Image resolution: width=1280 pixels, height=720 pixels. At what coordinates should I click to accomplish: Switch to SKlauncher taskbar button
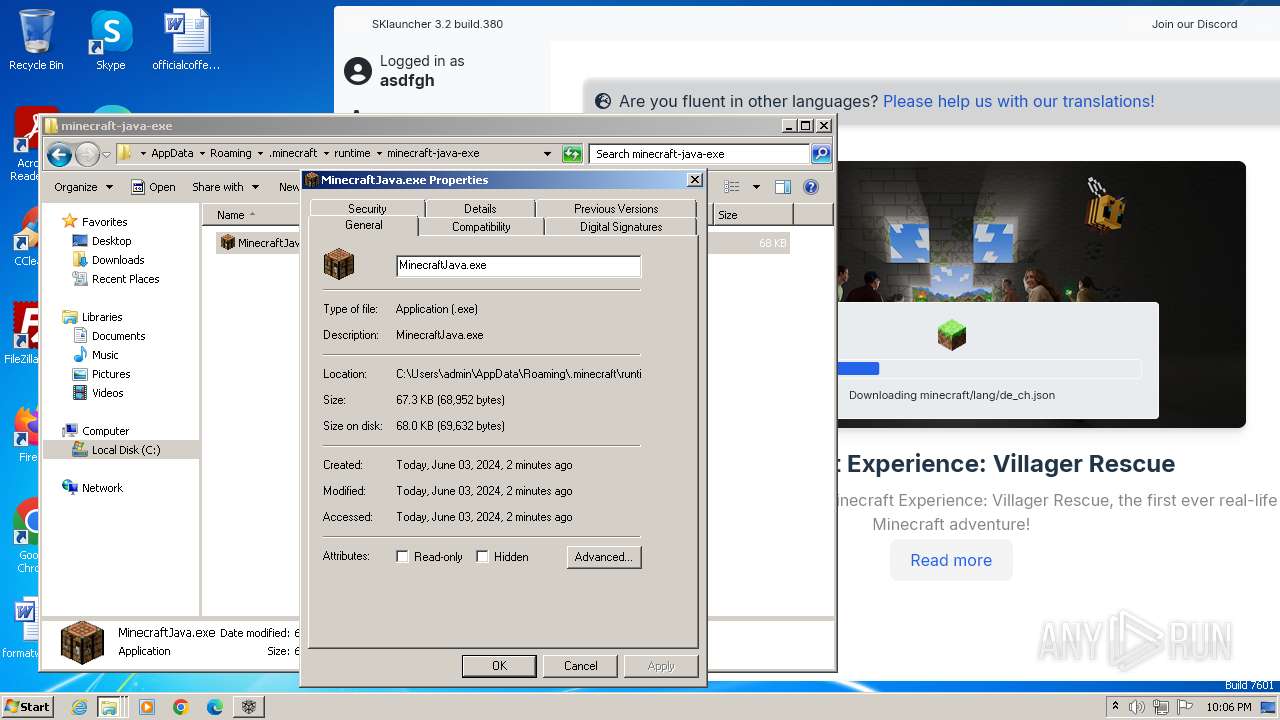(x=249, y=707)
